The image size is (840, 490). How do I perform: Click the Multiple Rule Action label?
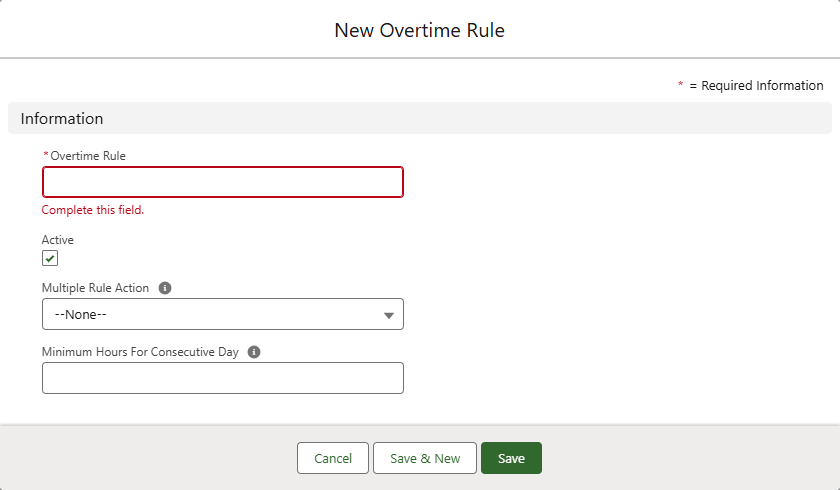click(x=95, y=288)
